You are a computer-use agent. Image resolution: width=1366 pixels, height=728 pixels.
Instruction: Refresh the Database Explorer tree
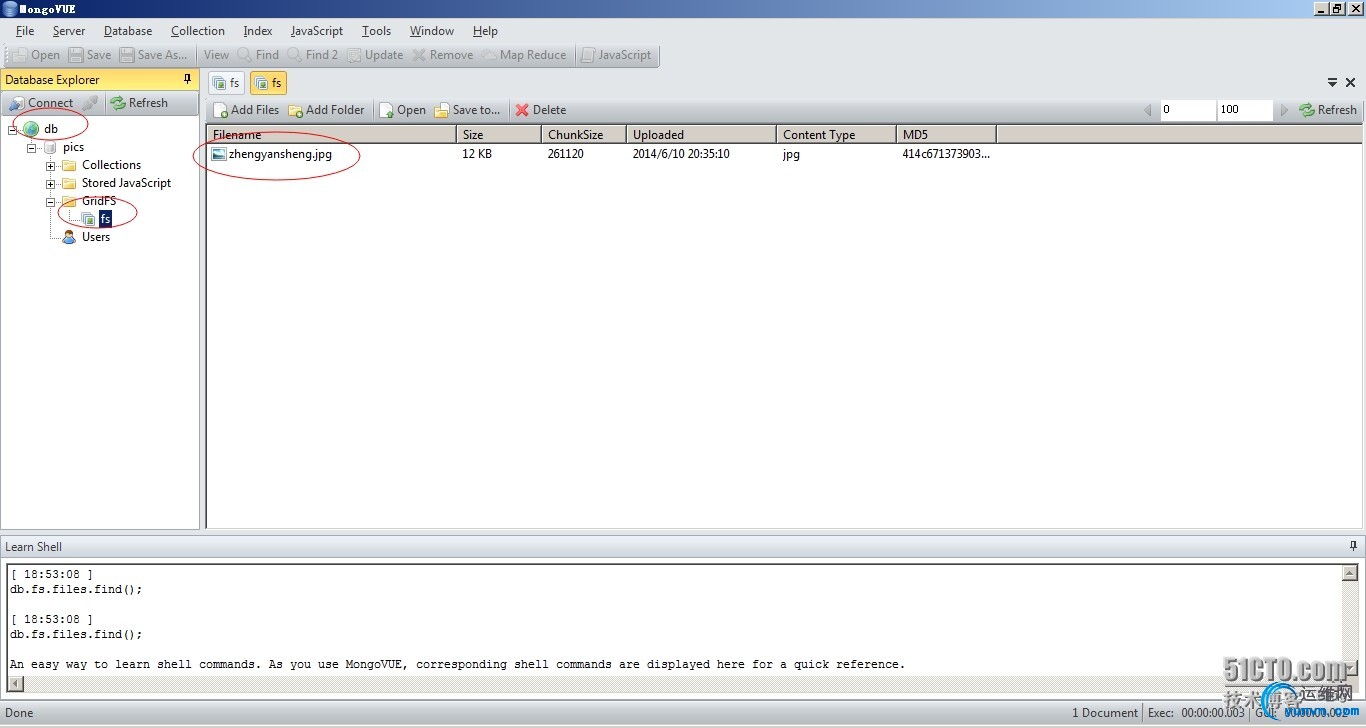click(x=139, y=103)
